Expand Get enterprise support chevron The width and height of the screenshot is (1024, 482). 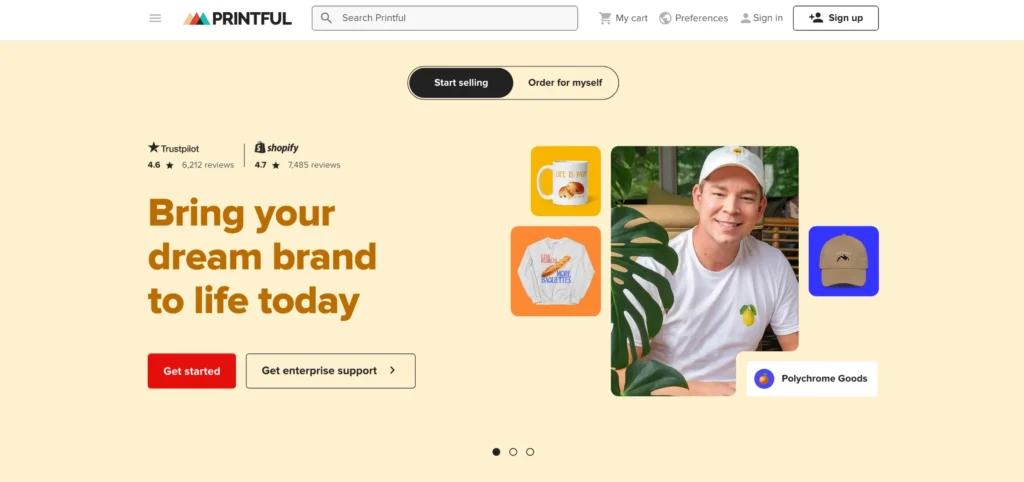pos(392,370)
